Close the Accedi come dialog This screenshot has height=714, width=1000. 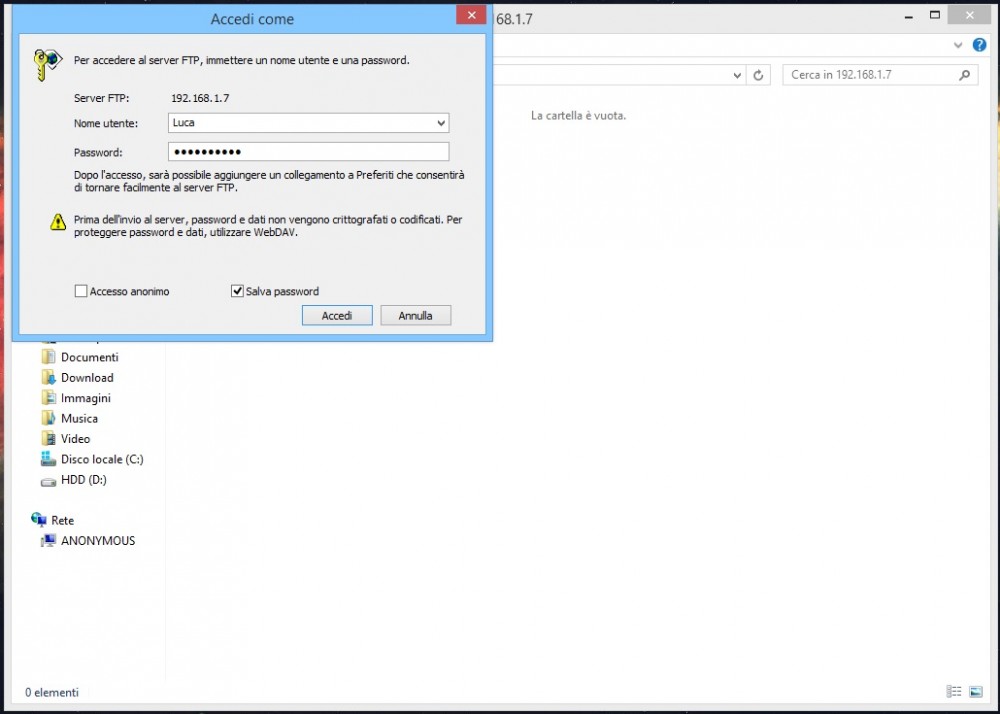point(471,15)
